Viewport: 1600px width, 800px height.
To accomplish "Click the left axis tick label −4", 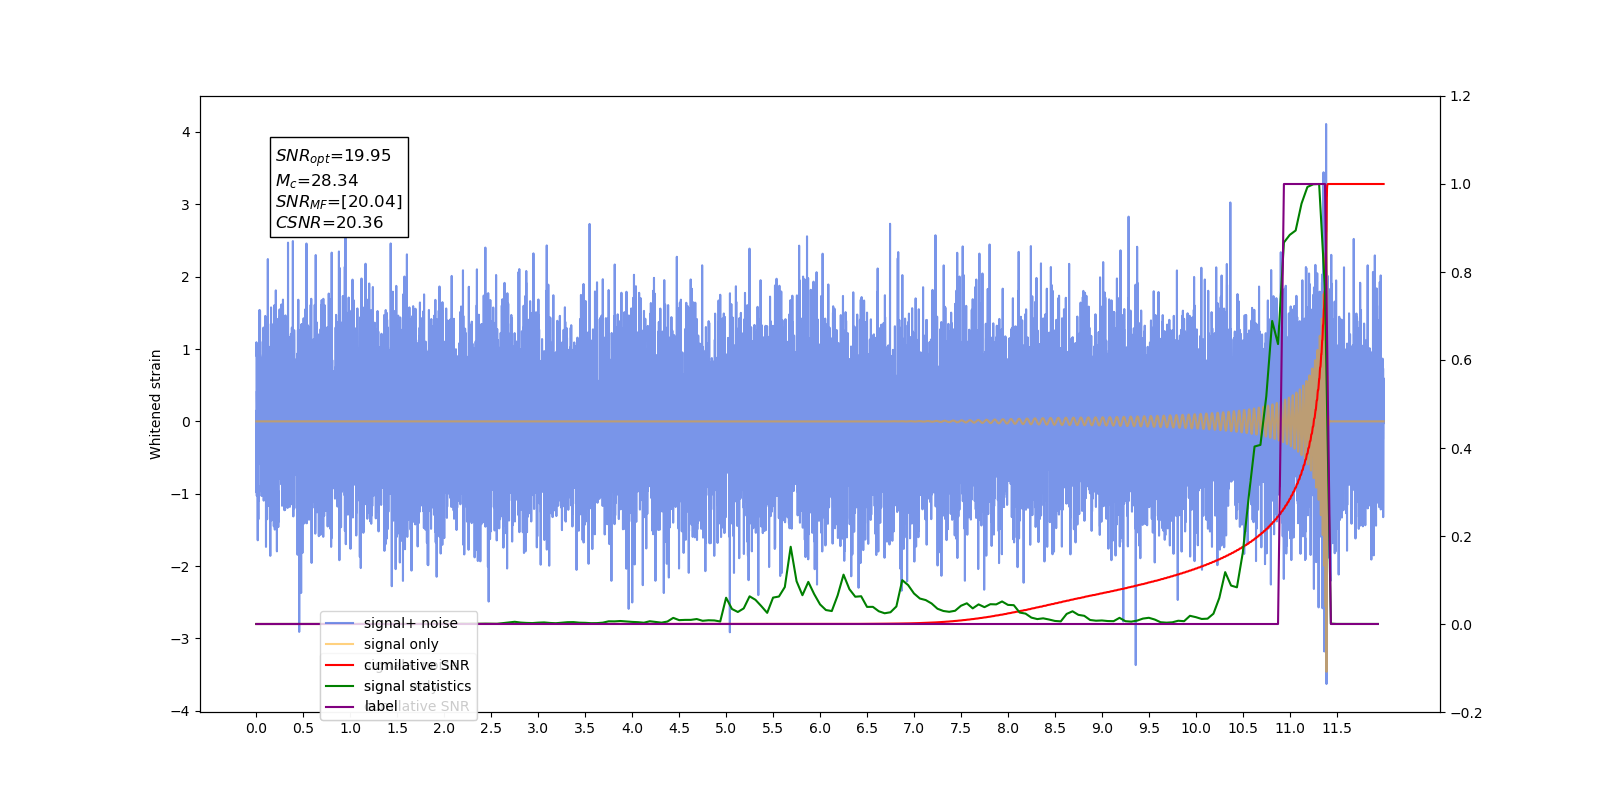I will [x=180, y=711].
